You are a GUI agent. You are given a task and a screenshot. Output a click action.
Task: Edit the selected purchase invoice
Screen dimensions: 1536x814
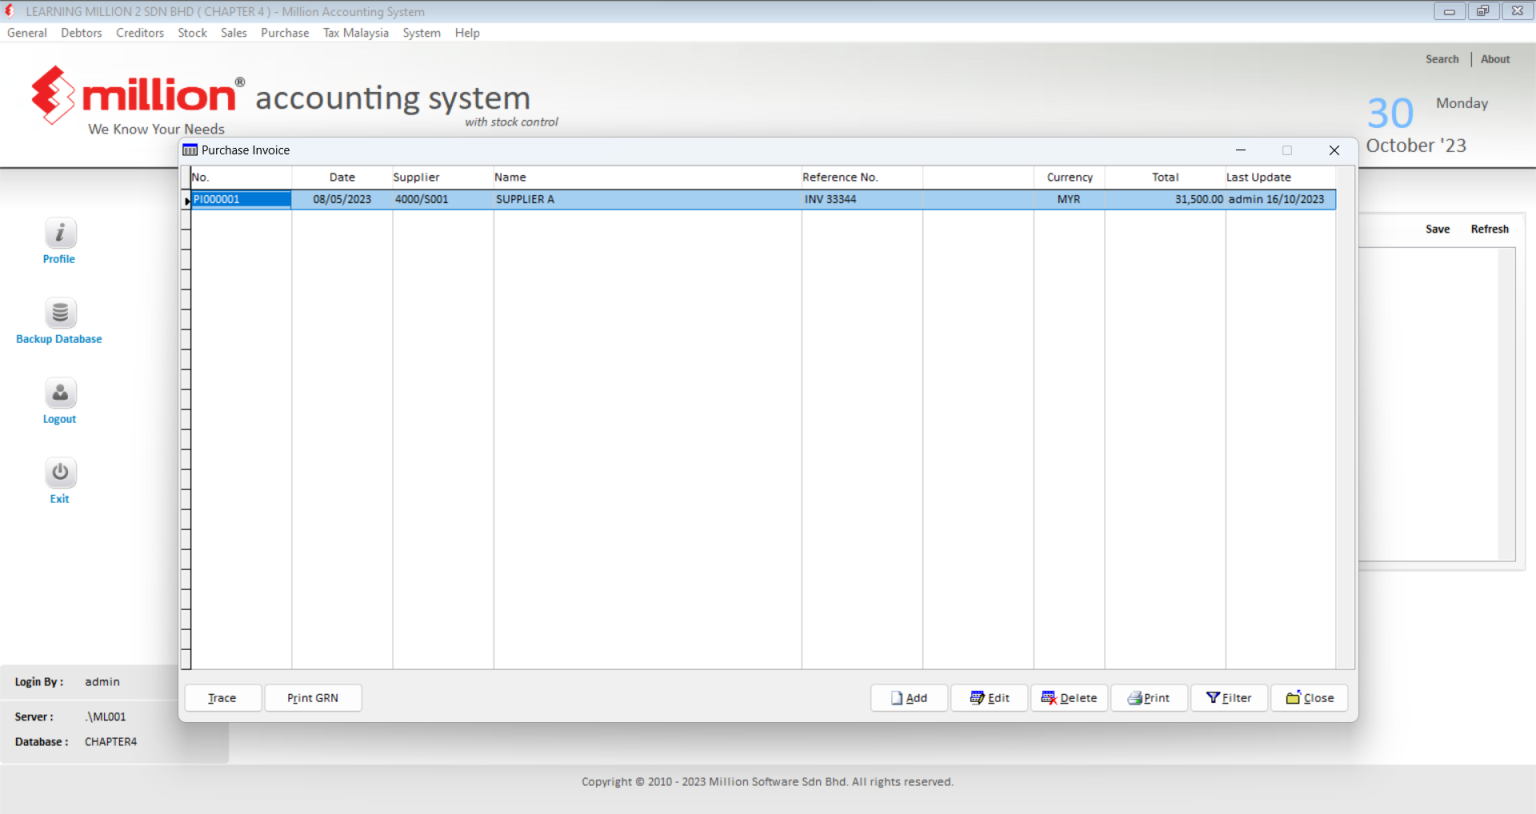988,697
